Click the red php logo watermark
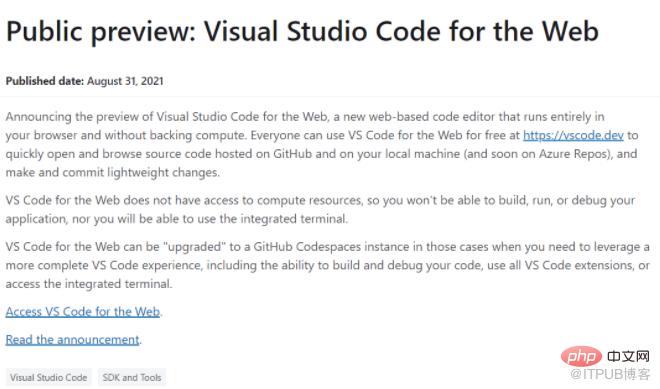The width and height of the screenshot is (660, 389). pos(581,357)
